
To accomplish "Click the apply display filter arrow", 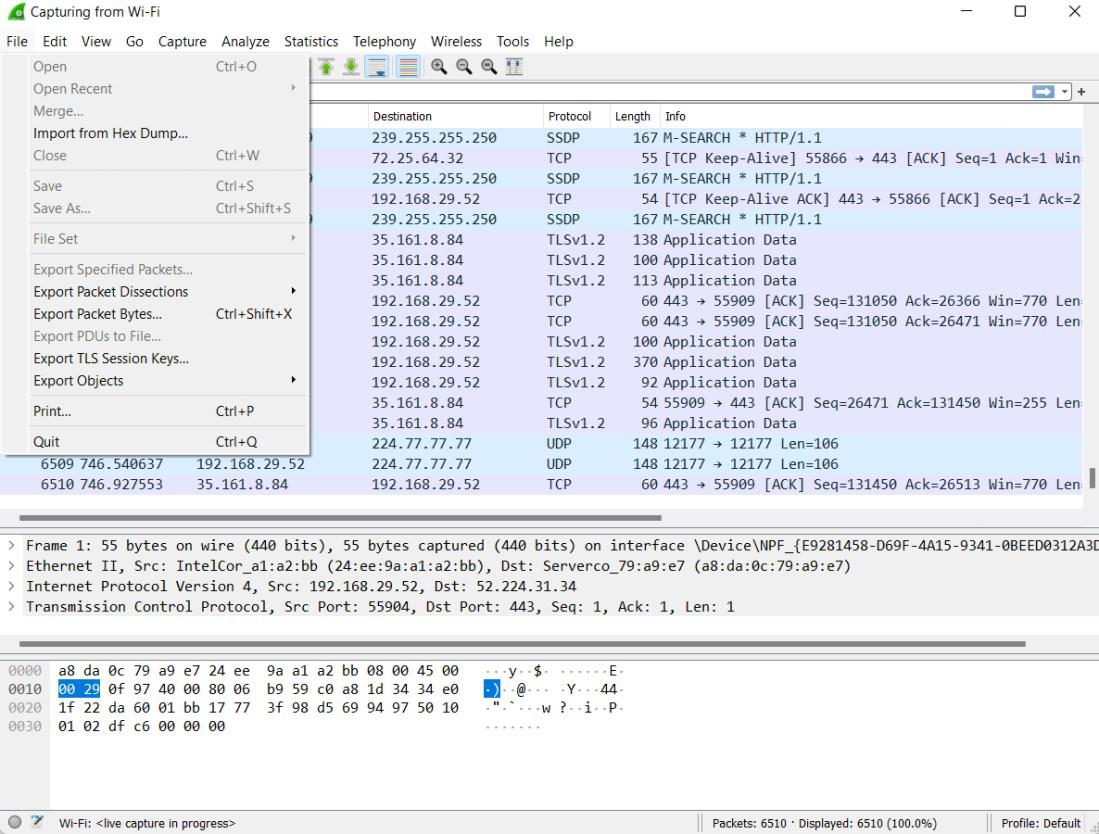I will [1043, 91].
